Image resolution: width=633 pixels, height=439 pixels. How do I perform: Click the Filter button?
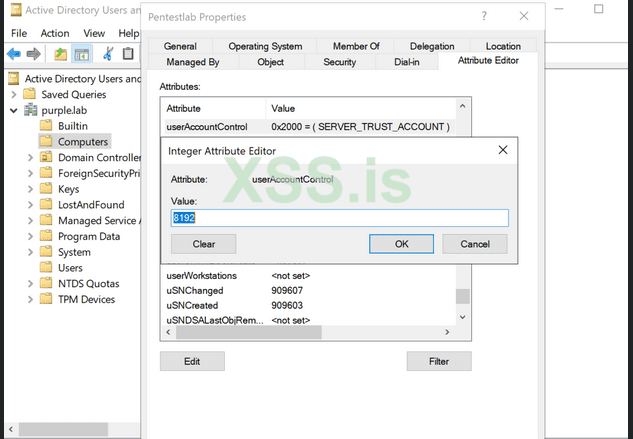[439, 361]
